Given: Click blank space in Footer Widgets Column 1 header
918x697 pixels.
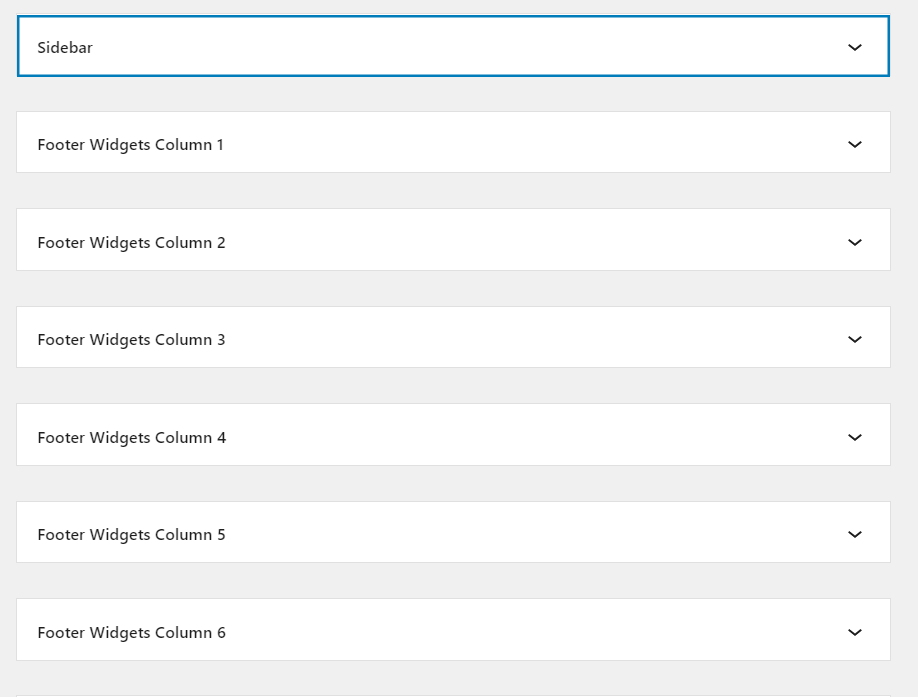Looking at the screenshot, I should click(453, 142).
